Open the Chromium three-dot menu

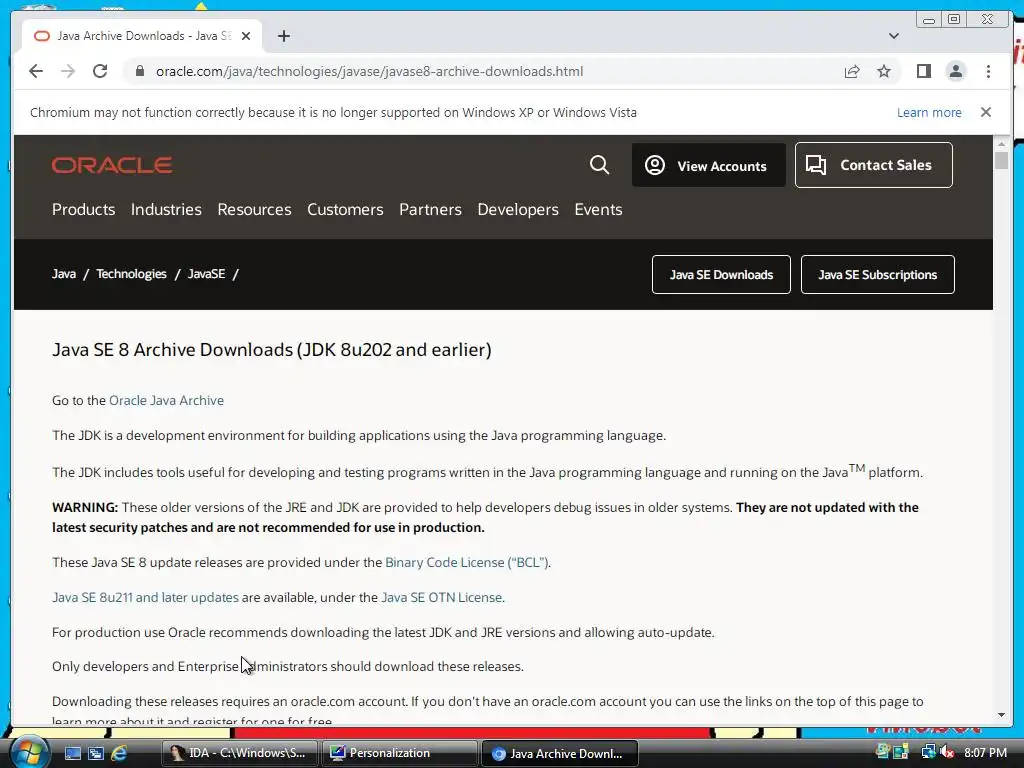[x=988, y=71]
